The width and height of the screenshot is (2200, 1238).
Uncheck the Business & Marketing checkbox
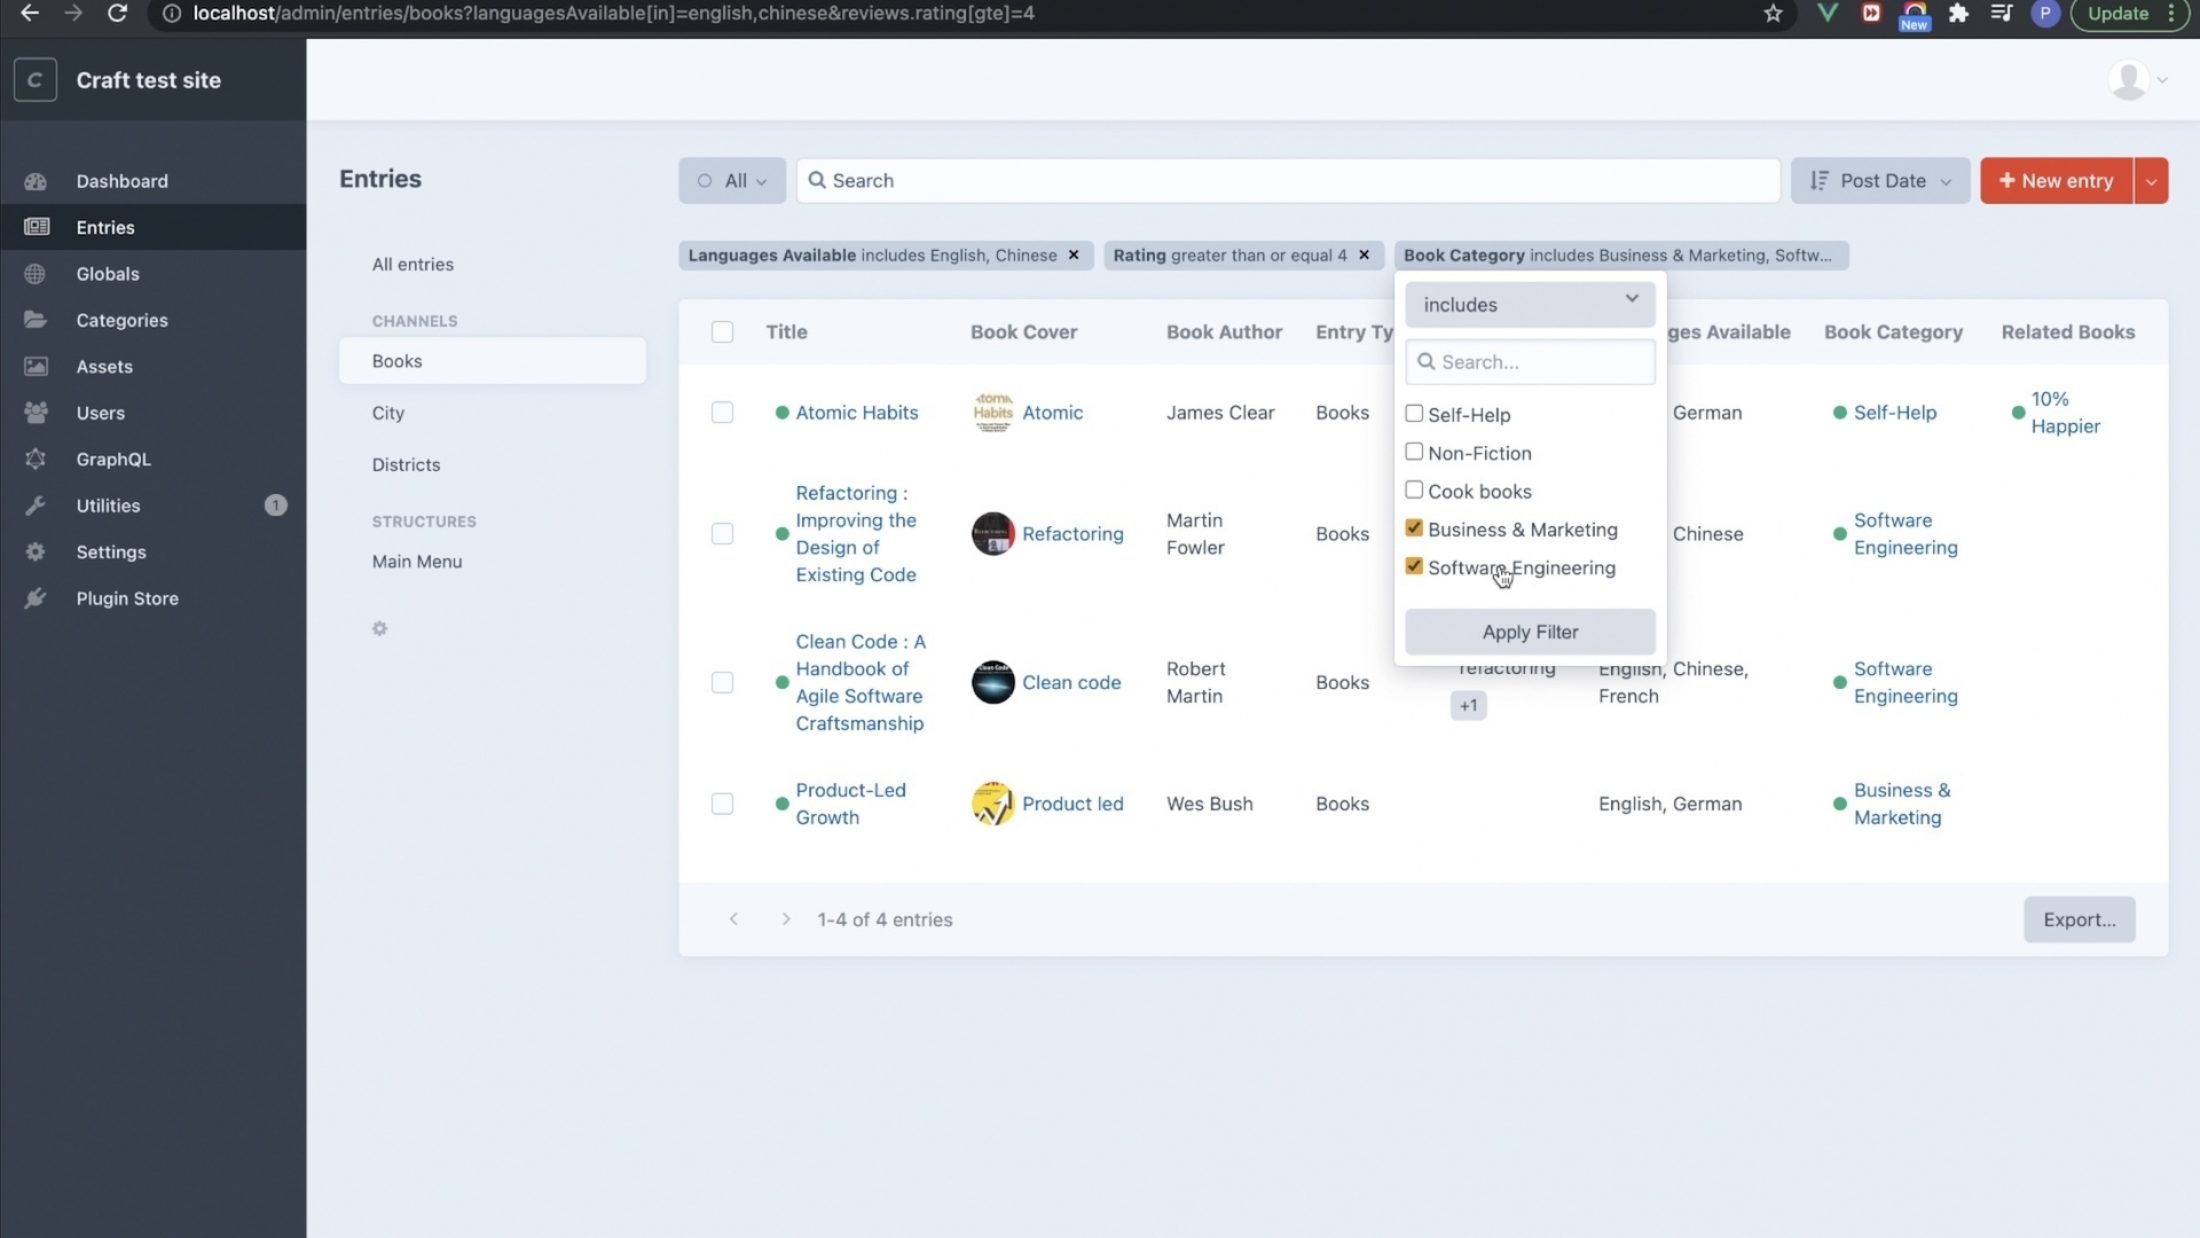tap(1414, 528)
